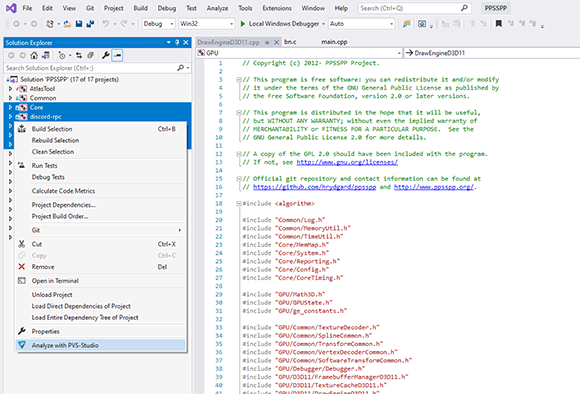Viewport: 580px width, 394px height.
Task: Click the Undo toolbar icon
Action: (106, 24)
